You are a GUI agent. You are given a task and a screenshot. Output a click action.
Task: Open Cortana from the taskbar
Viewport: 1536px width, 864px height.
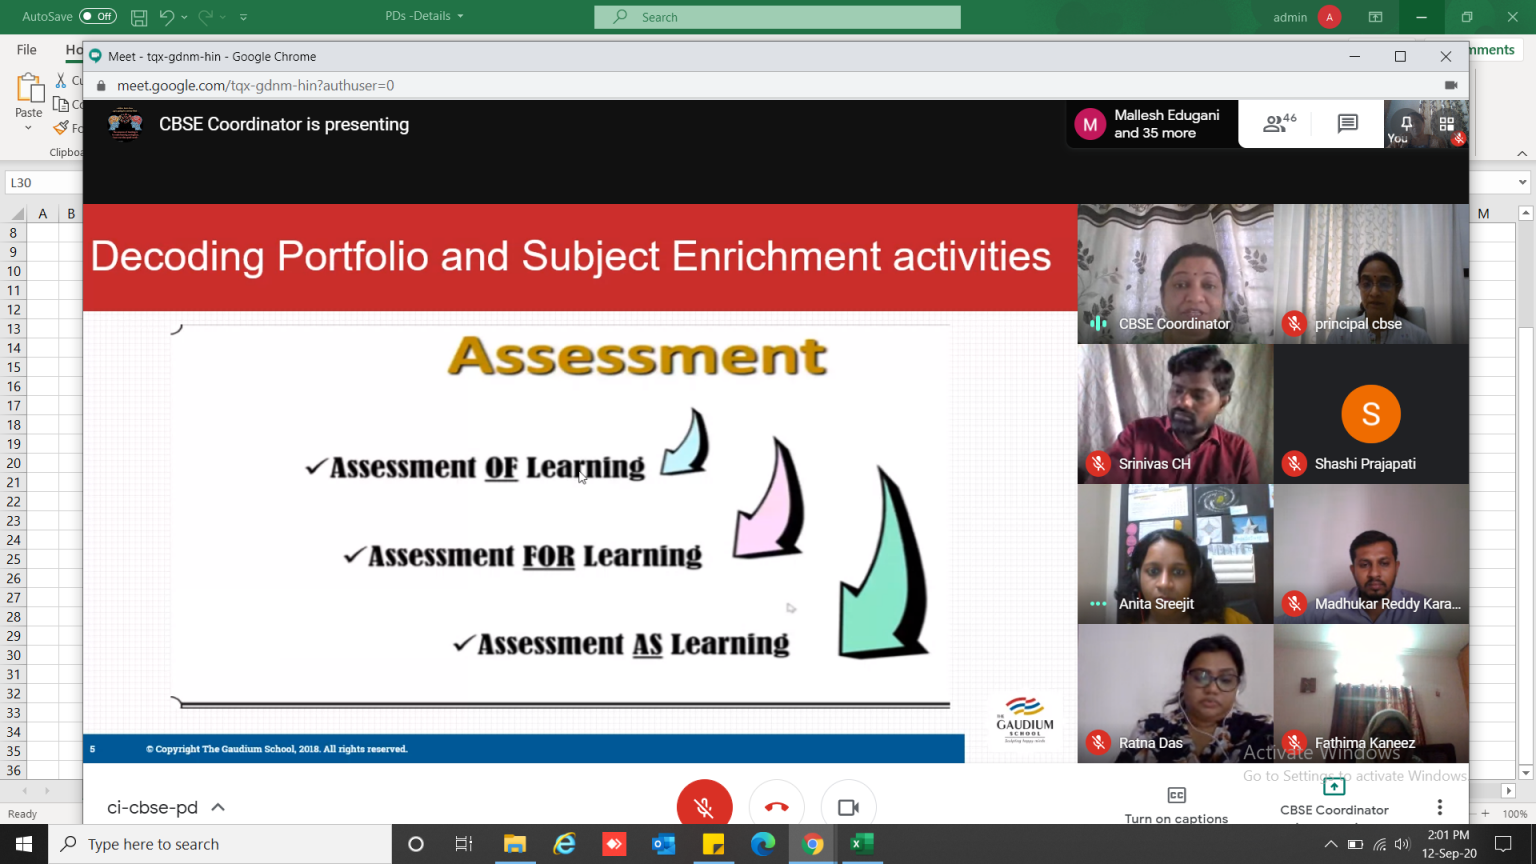(416, 844)
